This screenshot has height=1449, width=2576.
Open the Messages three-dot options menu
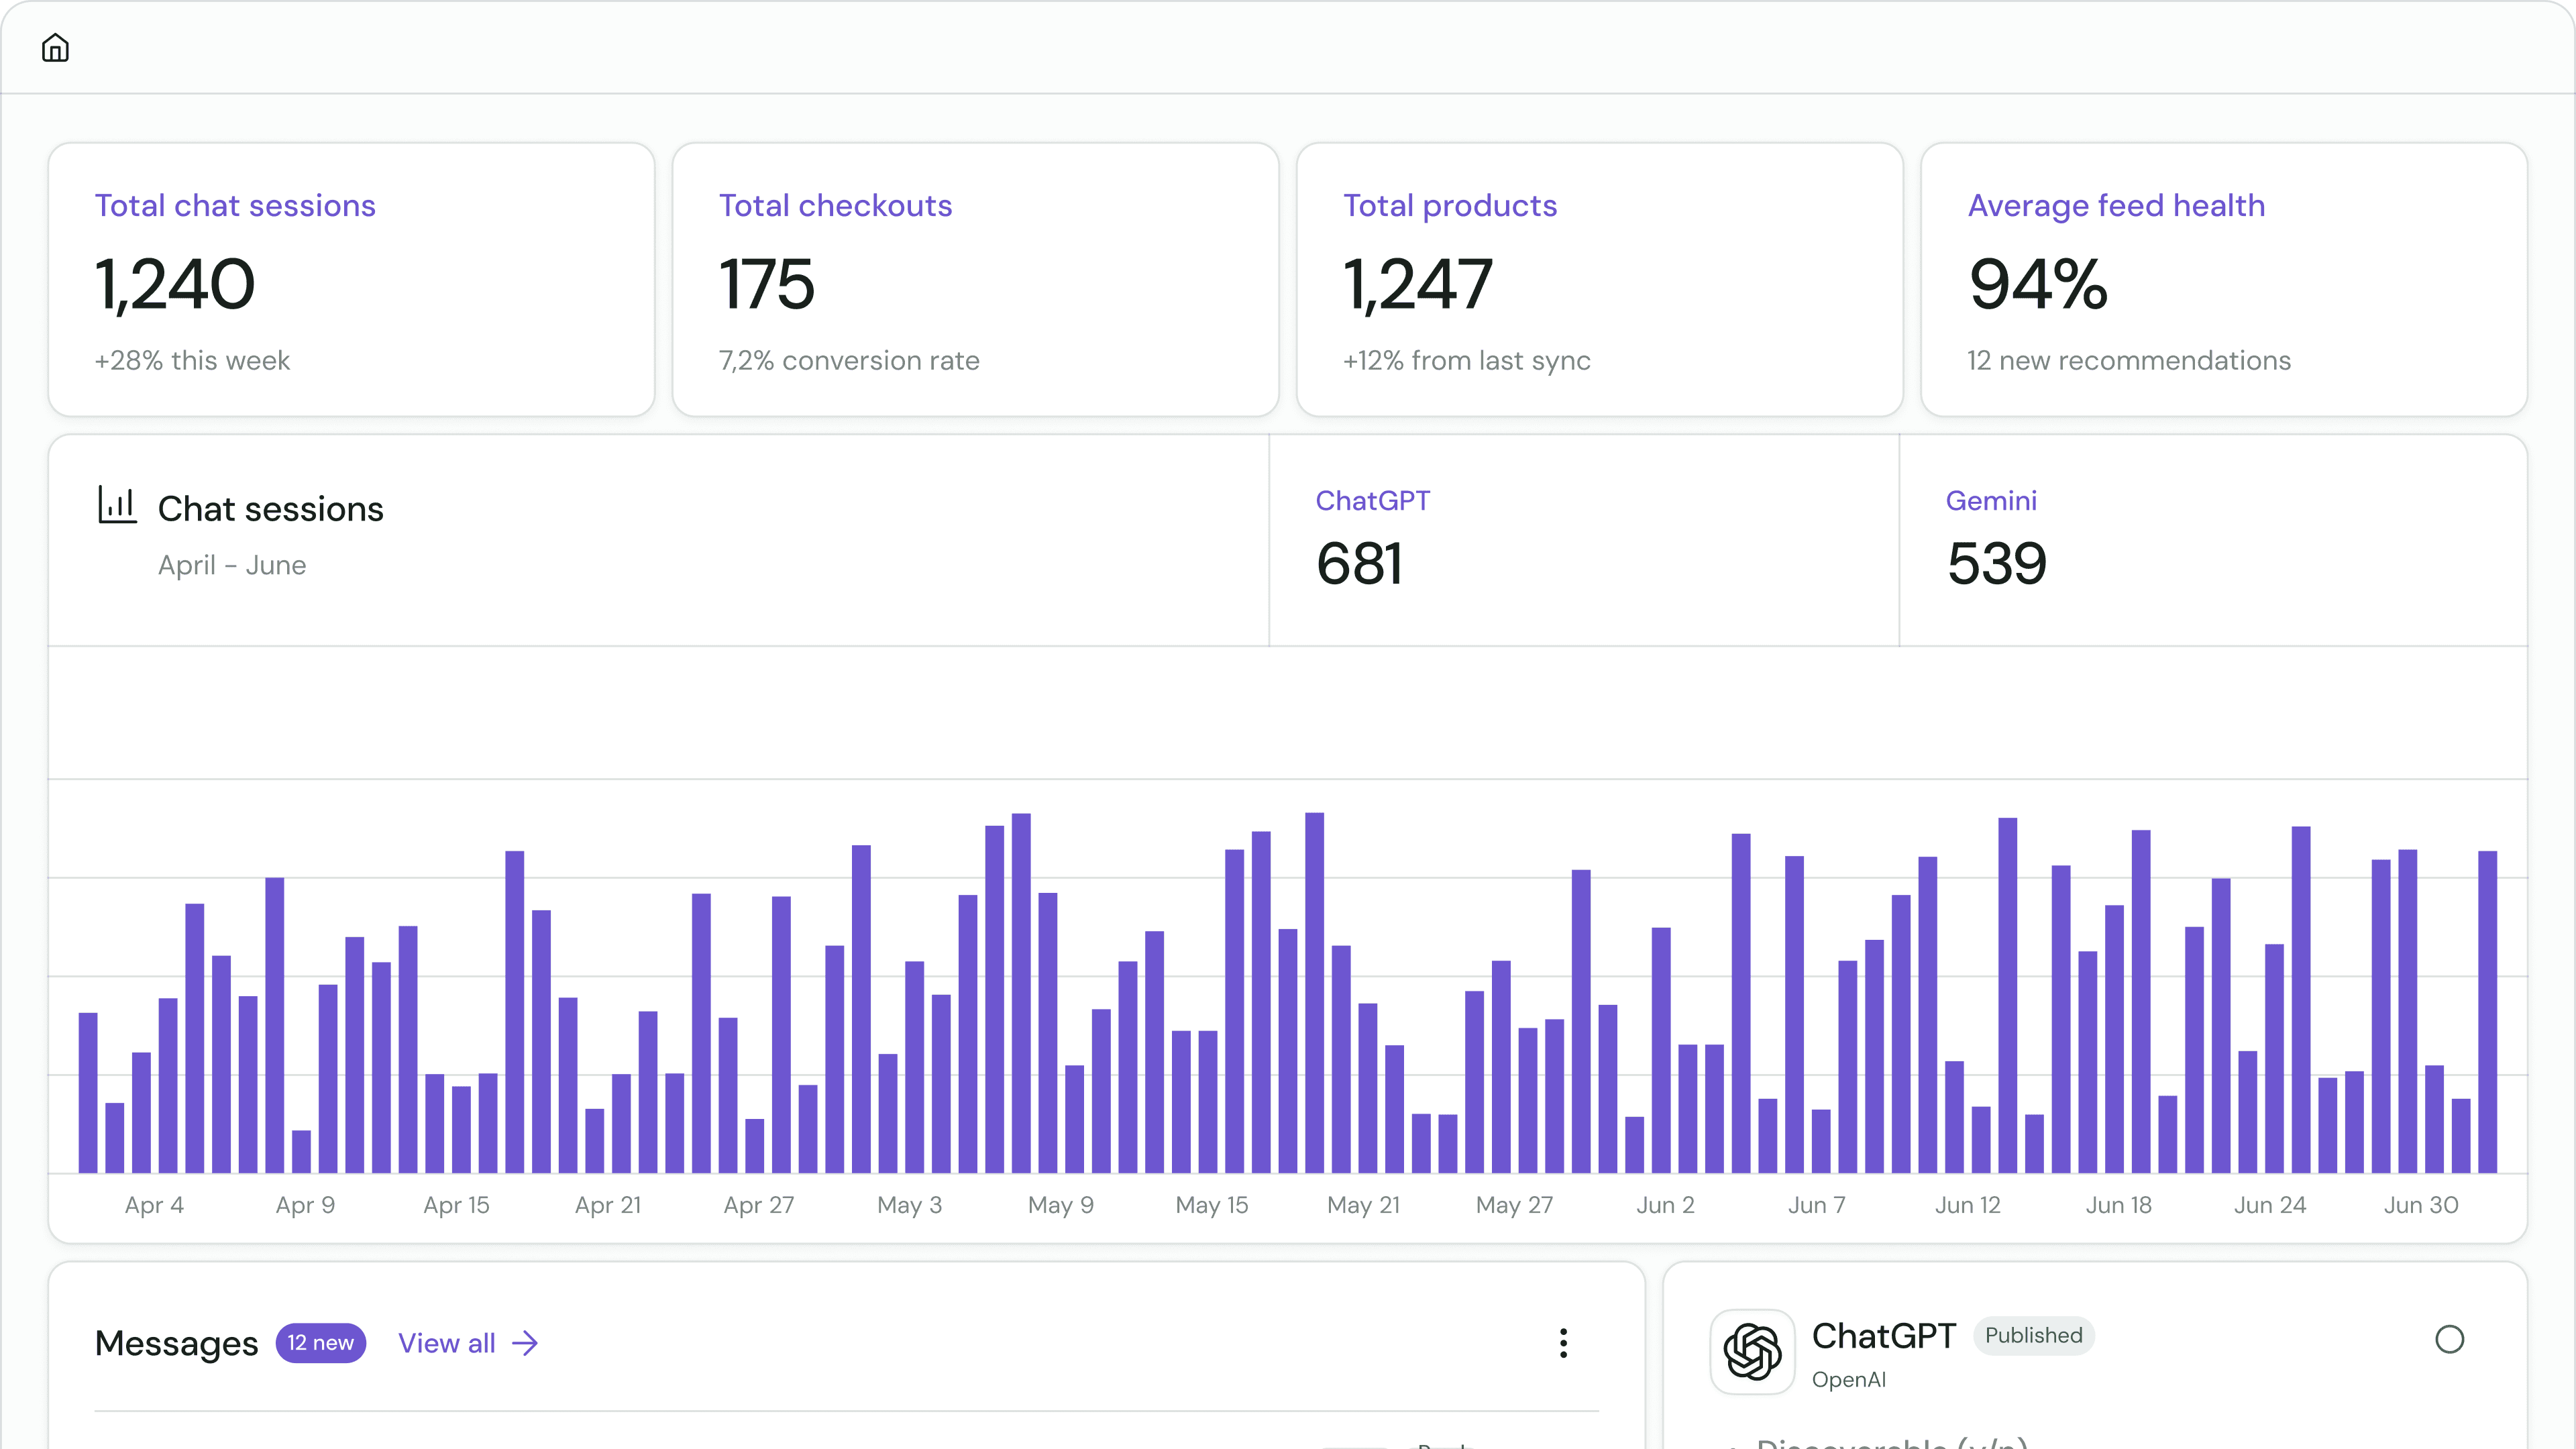[1563, 1343]
